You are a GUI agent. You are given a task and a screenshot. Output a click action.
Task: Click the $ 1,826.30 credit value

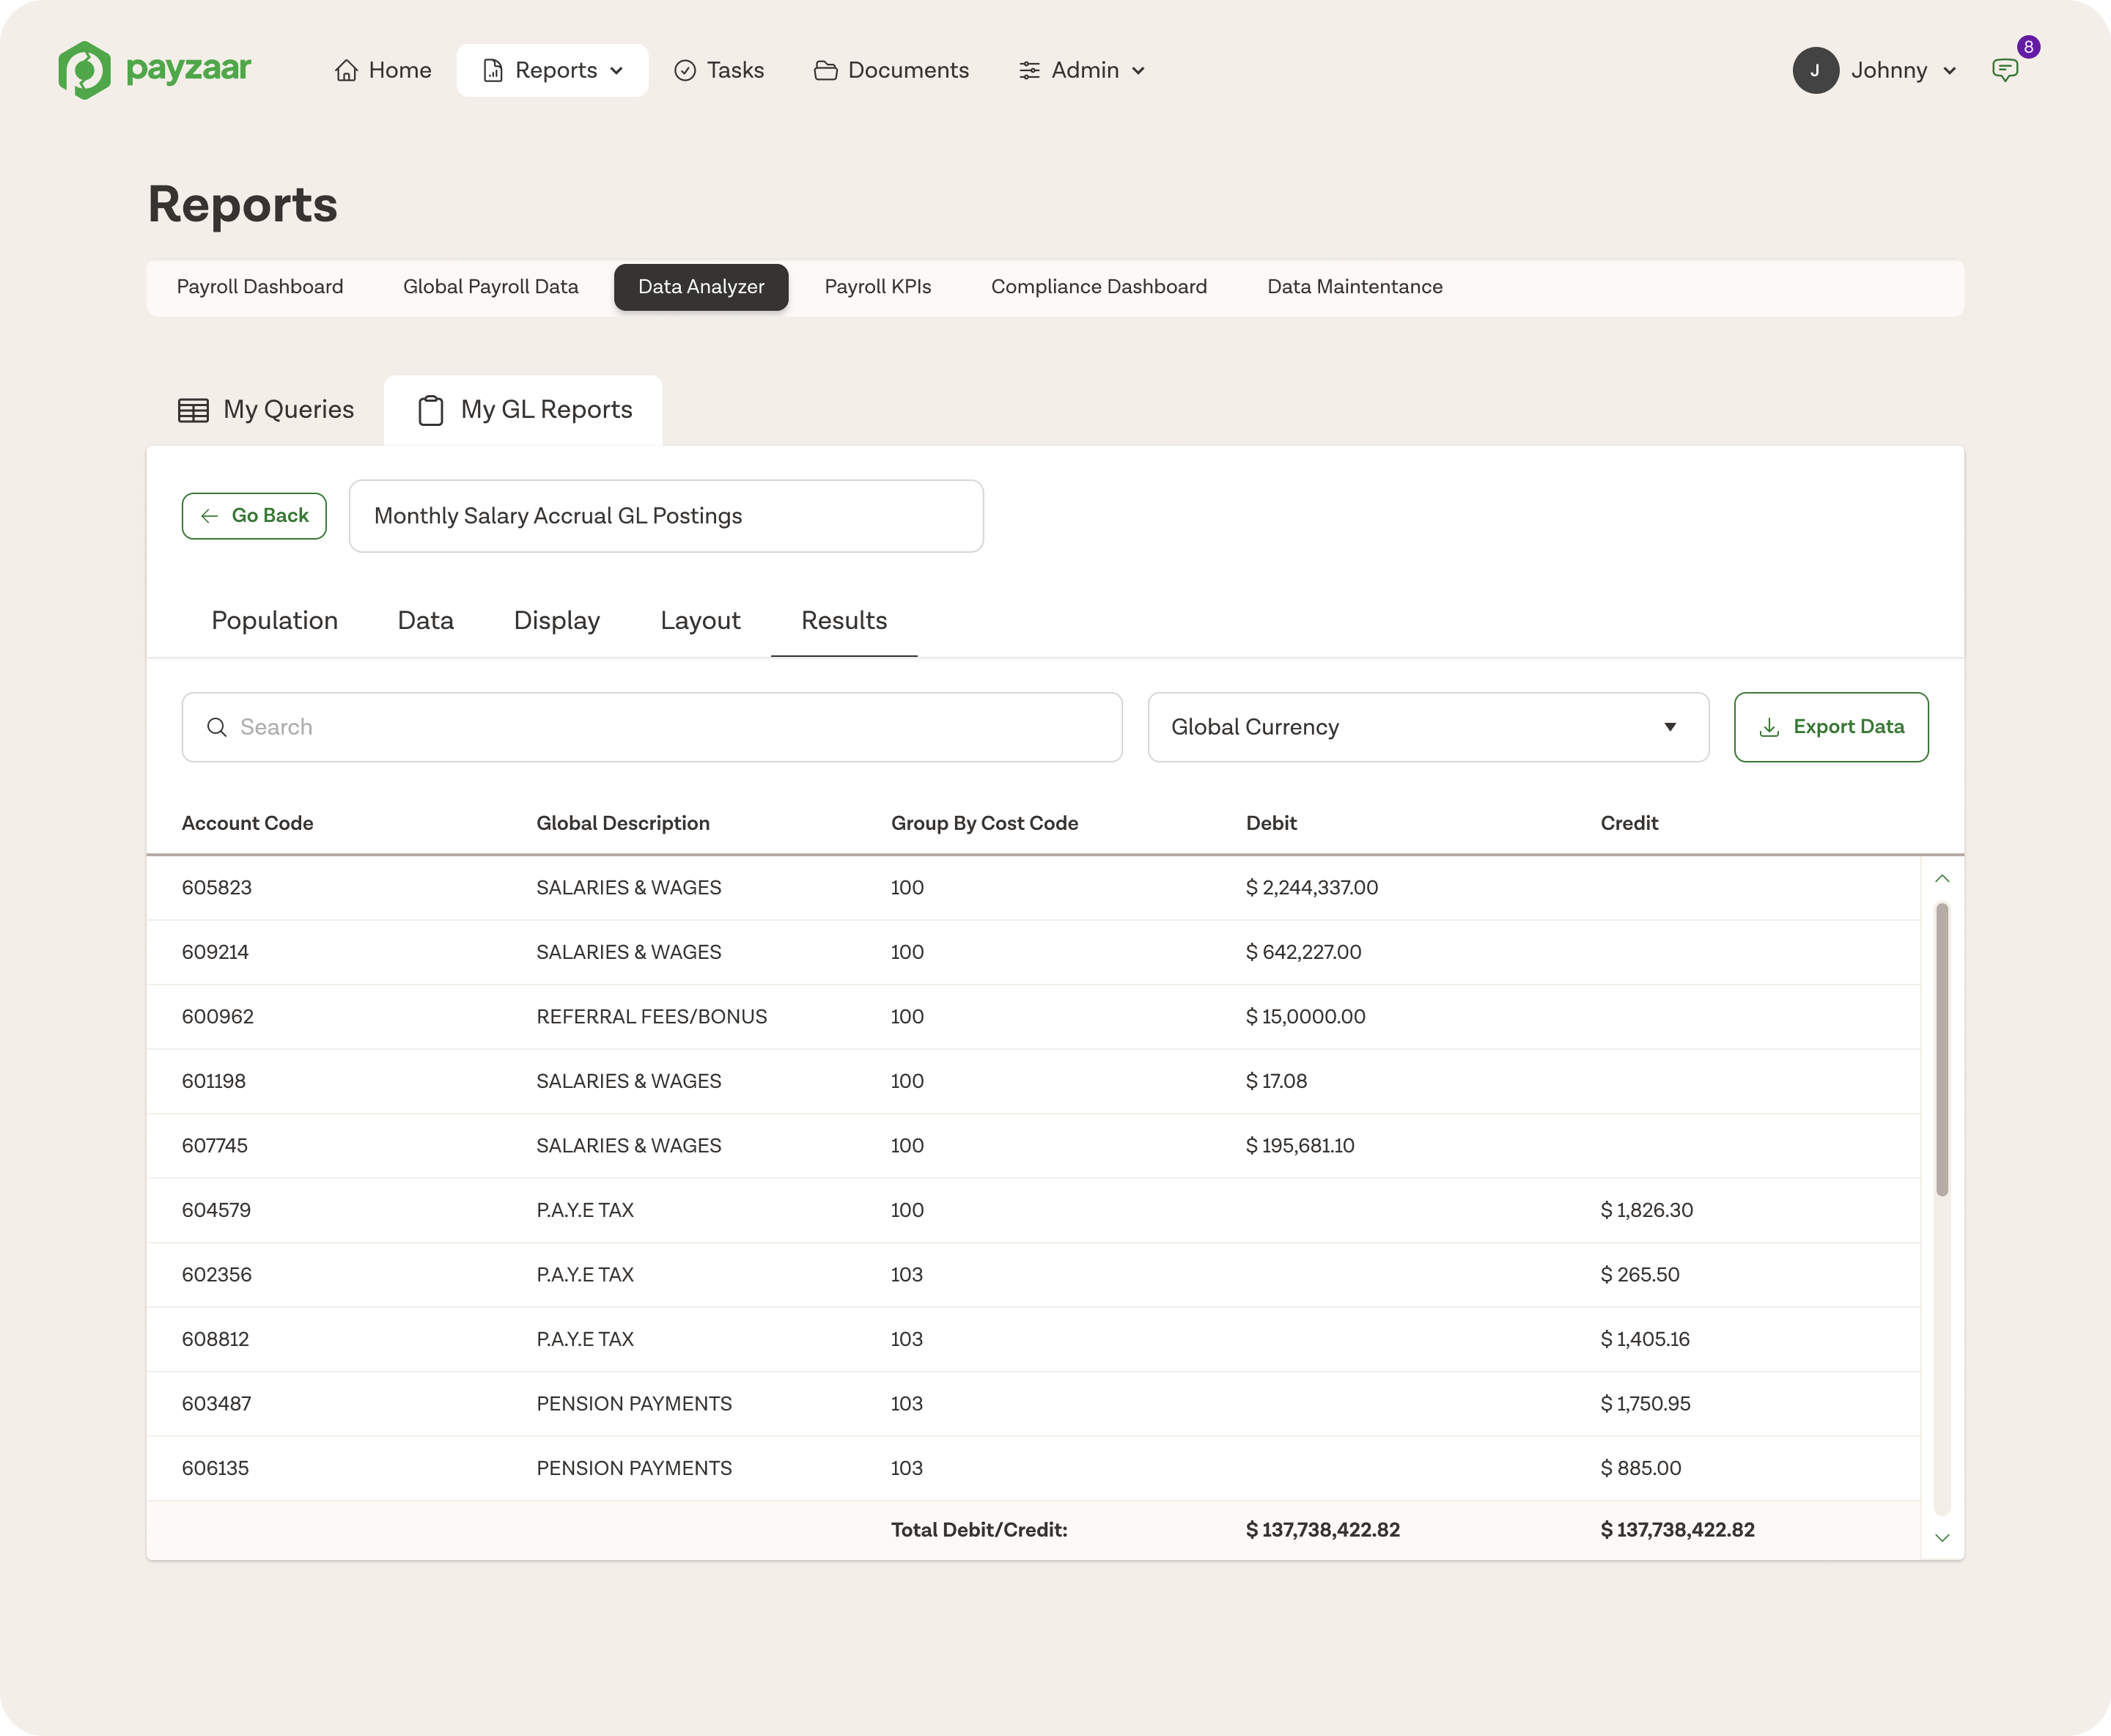point(1647,1210)
